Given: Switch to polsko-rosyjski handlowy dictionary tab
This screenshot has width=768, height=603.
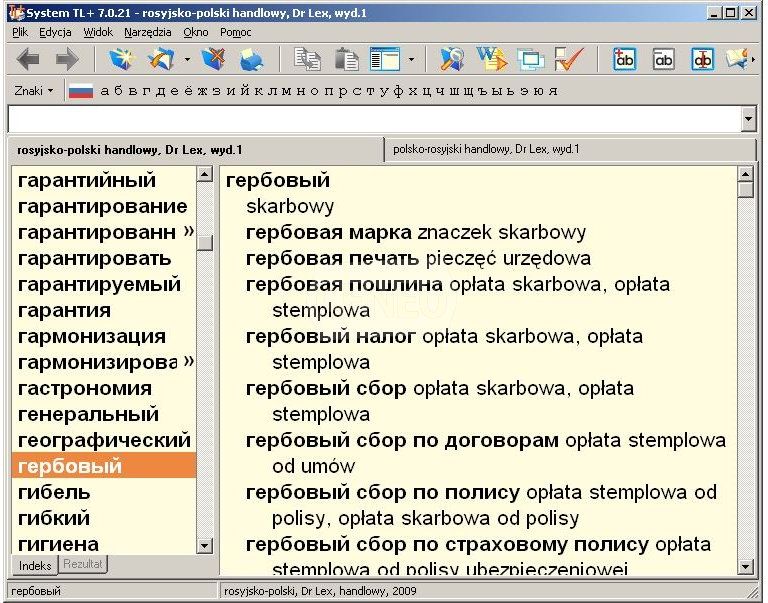Looking at the screenshot, I should pos(486,150).
